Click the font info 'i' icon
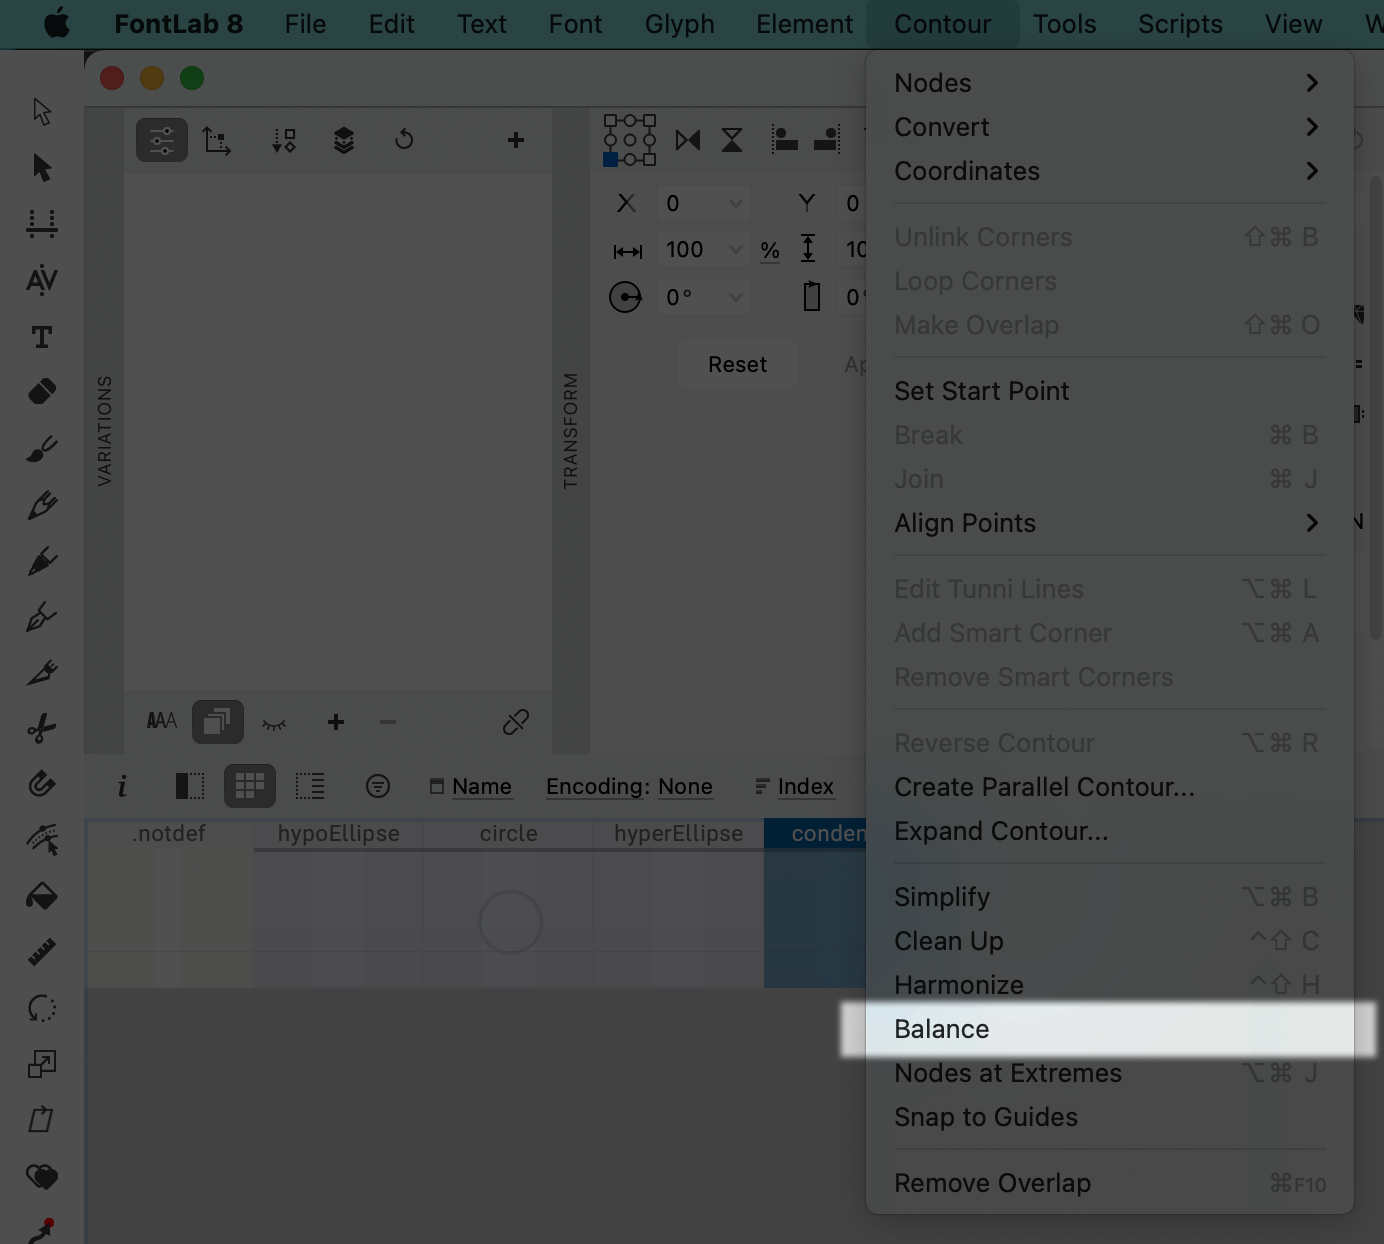 click(122, 786)
